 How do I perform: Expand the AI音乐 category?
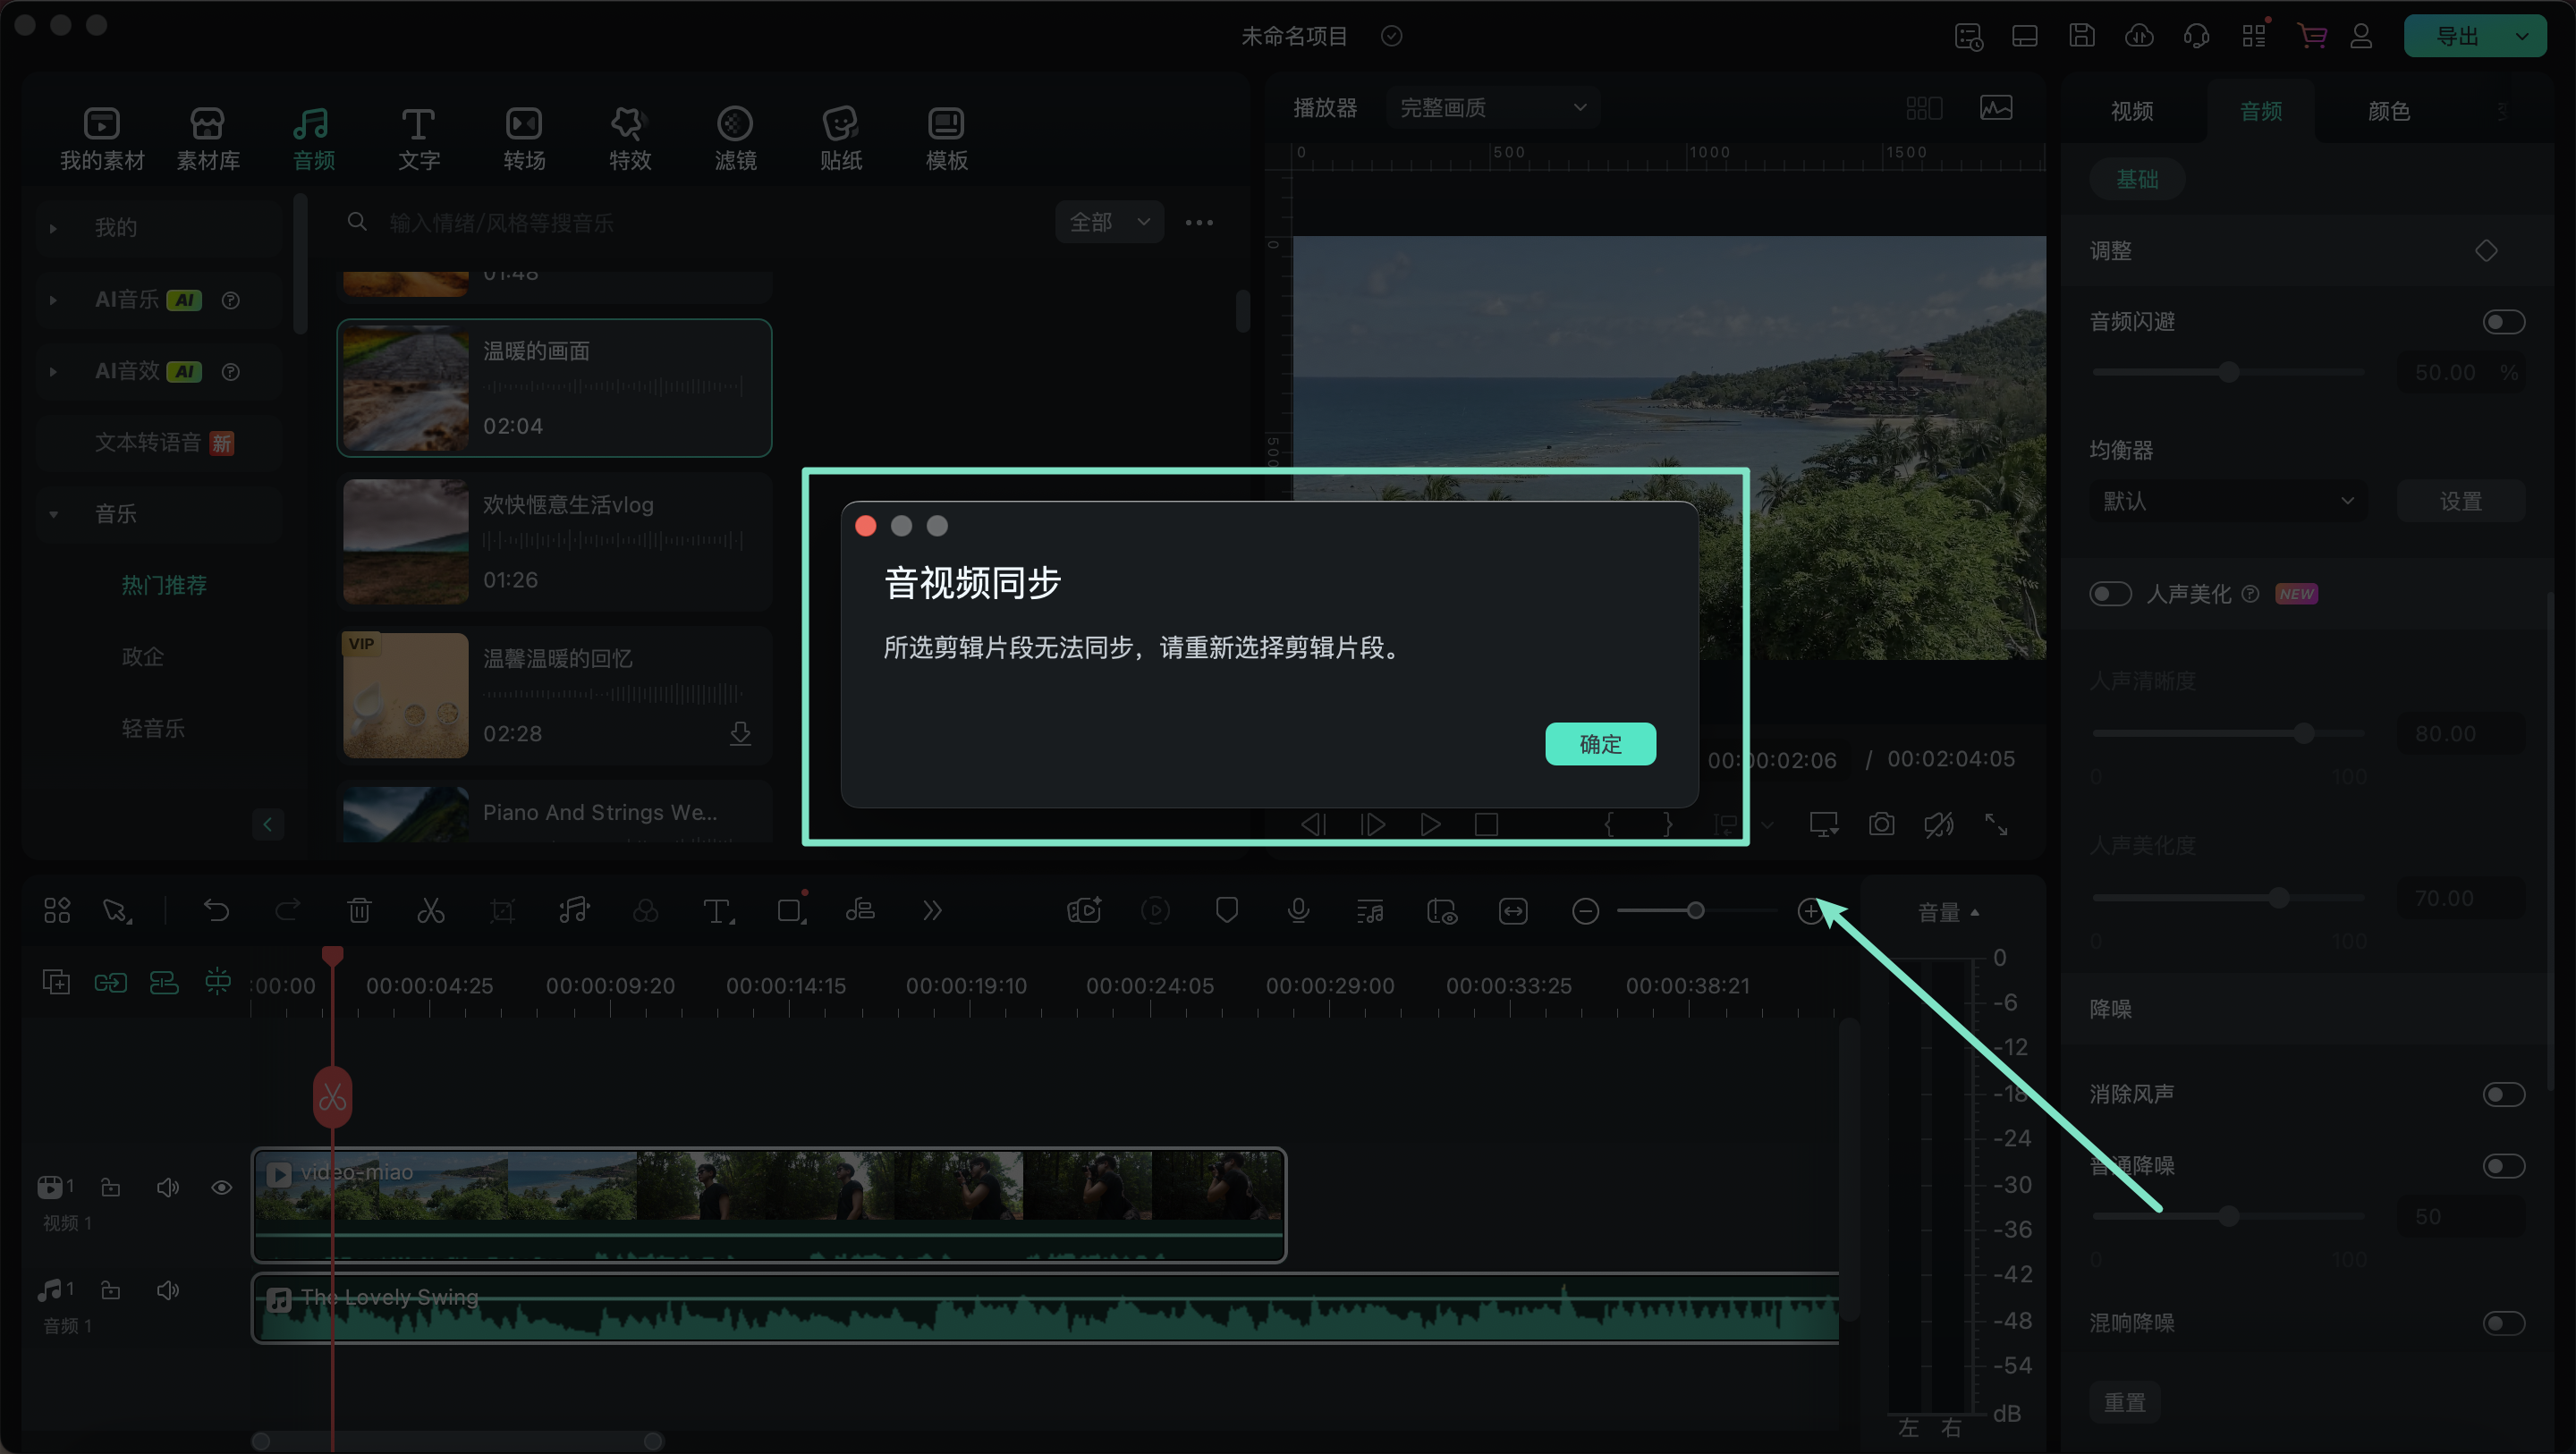(53, 300)
